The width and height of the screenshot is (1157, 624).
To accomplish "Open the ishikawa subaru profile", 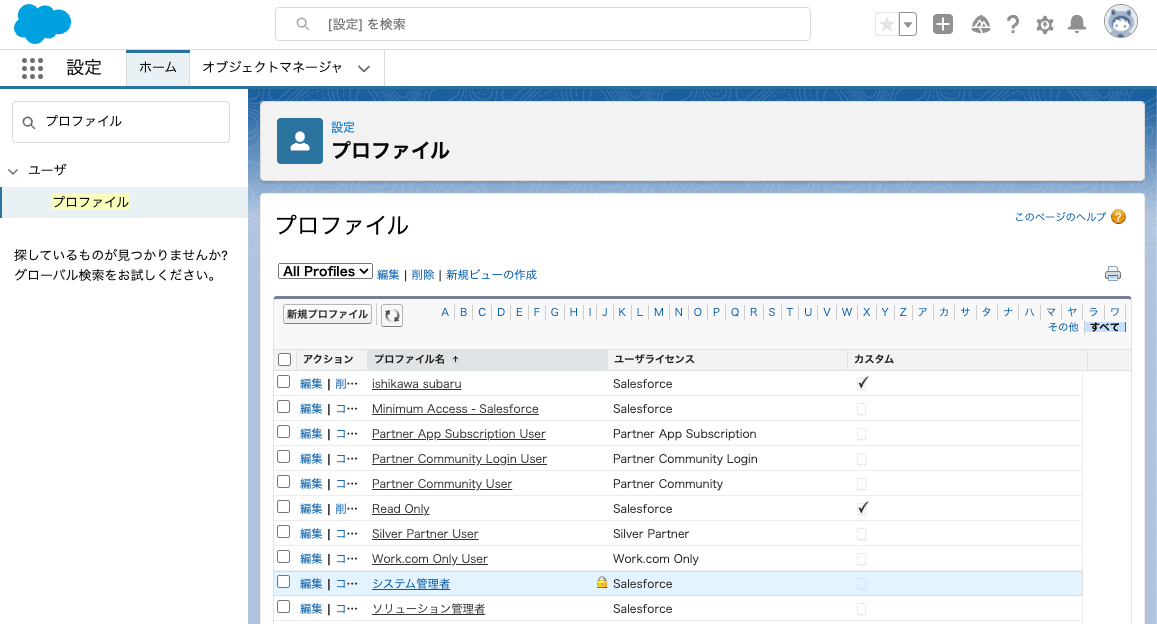I will (416, 384).
